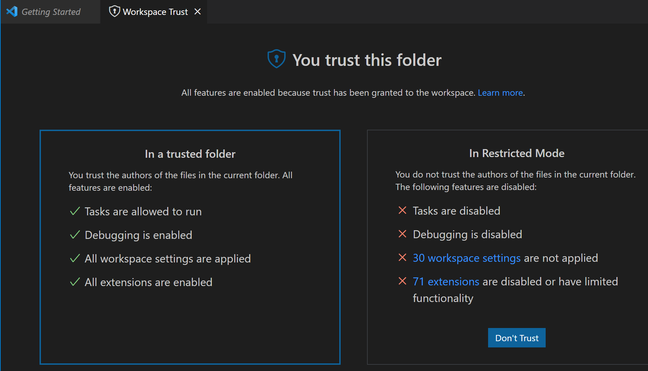Image resolution: width=648 pixels, height=371 pixels.
Task: Click the All features are enabled description text
Action: pyautogui.click(x=328, y=93)
